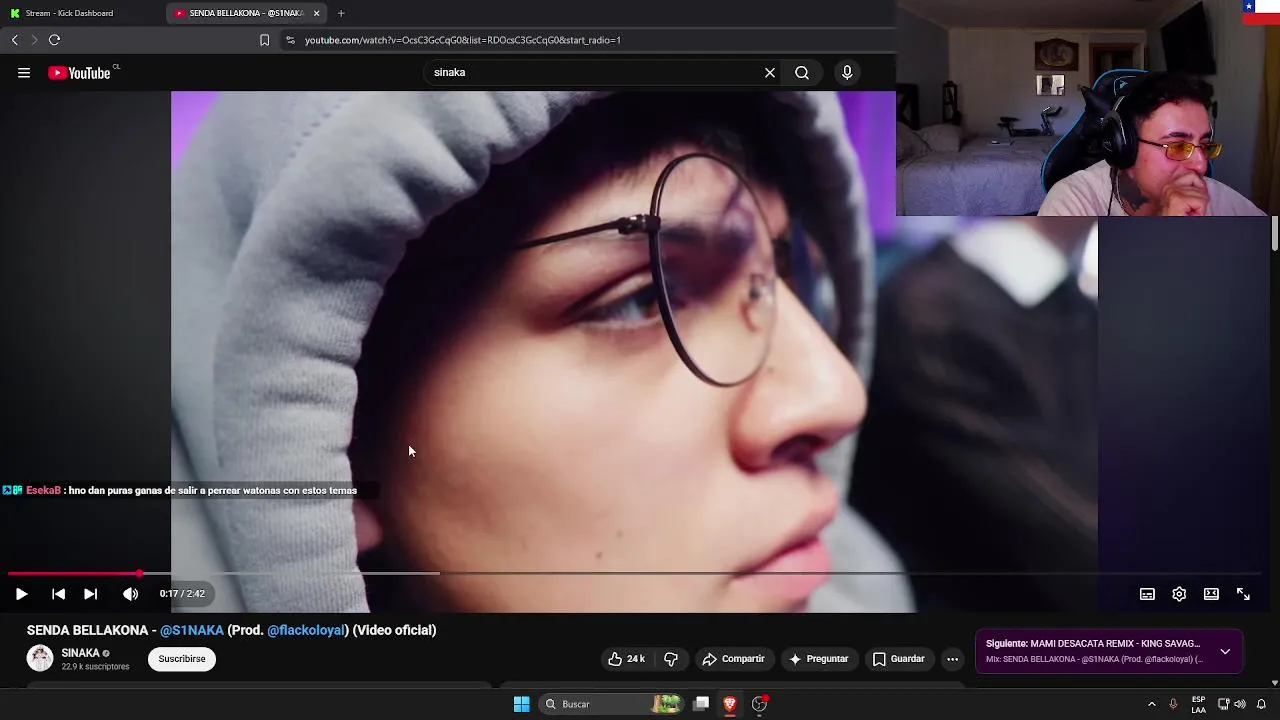The width and height of the screenshot is (1280, 720).
Task: Switch to theater mode view
Action: pyautogui.click(x=1211, y=594)
